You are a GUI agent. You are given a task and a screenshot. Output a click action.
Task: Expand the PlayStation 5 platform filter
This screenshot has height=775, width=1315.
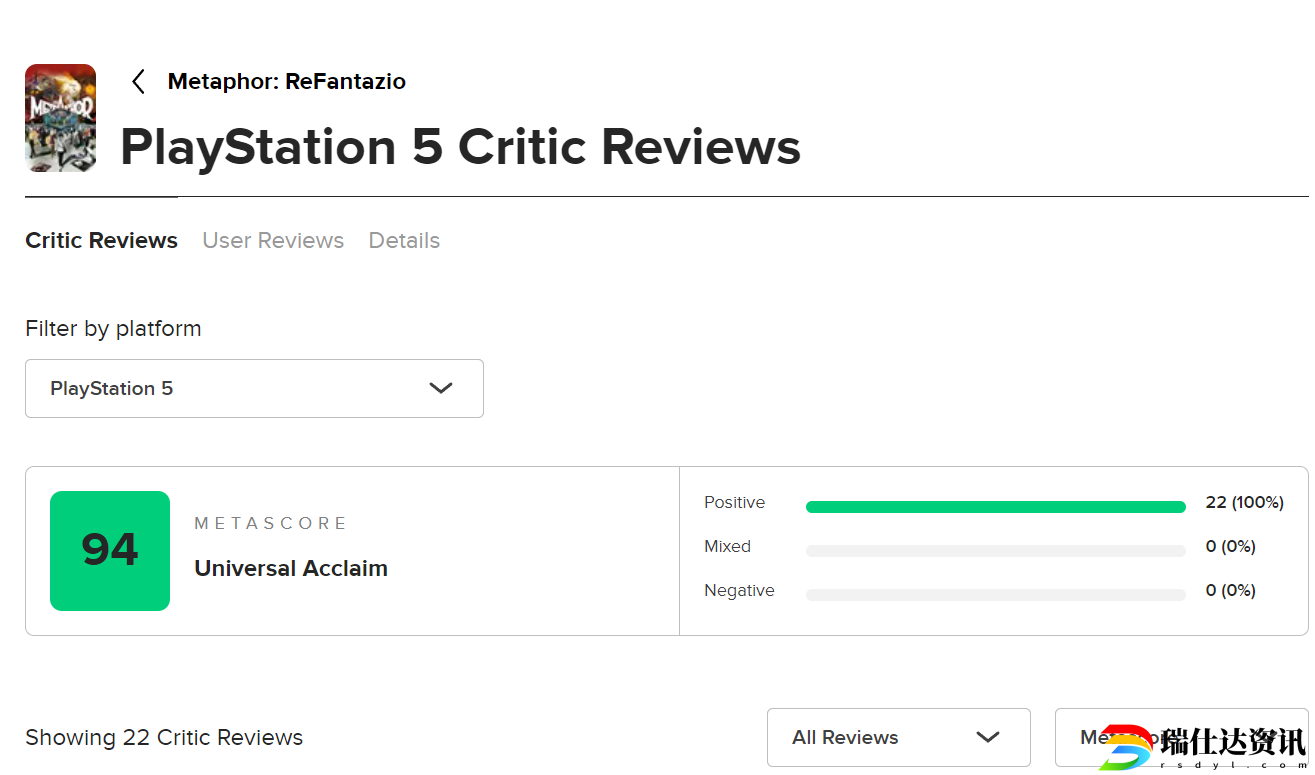[x=254, y=388]
